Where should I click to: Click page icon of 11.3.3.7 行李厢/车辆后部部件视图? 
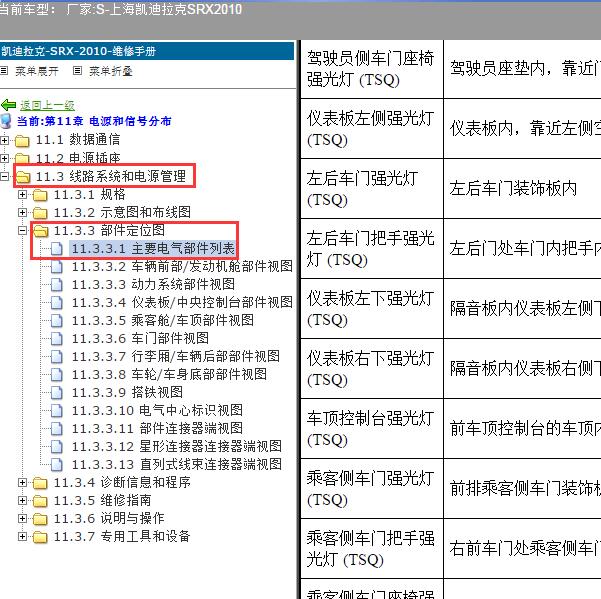click(57, 357)
